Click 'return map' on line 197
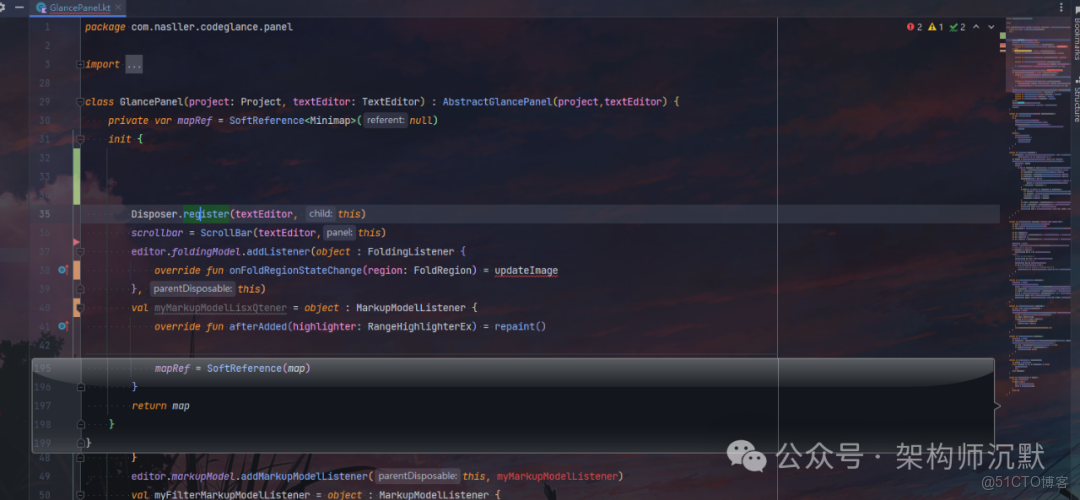The image size is (1080, 500). pyautogui.click(x=160, y=406)
